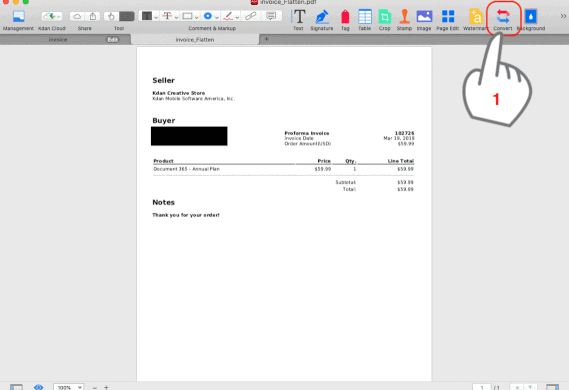Viewport: 569px width, 390px height.
Task: Click the cloud upload icon under Share
Action: 77,16
